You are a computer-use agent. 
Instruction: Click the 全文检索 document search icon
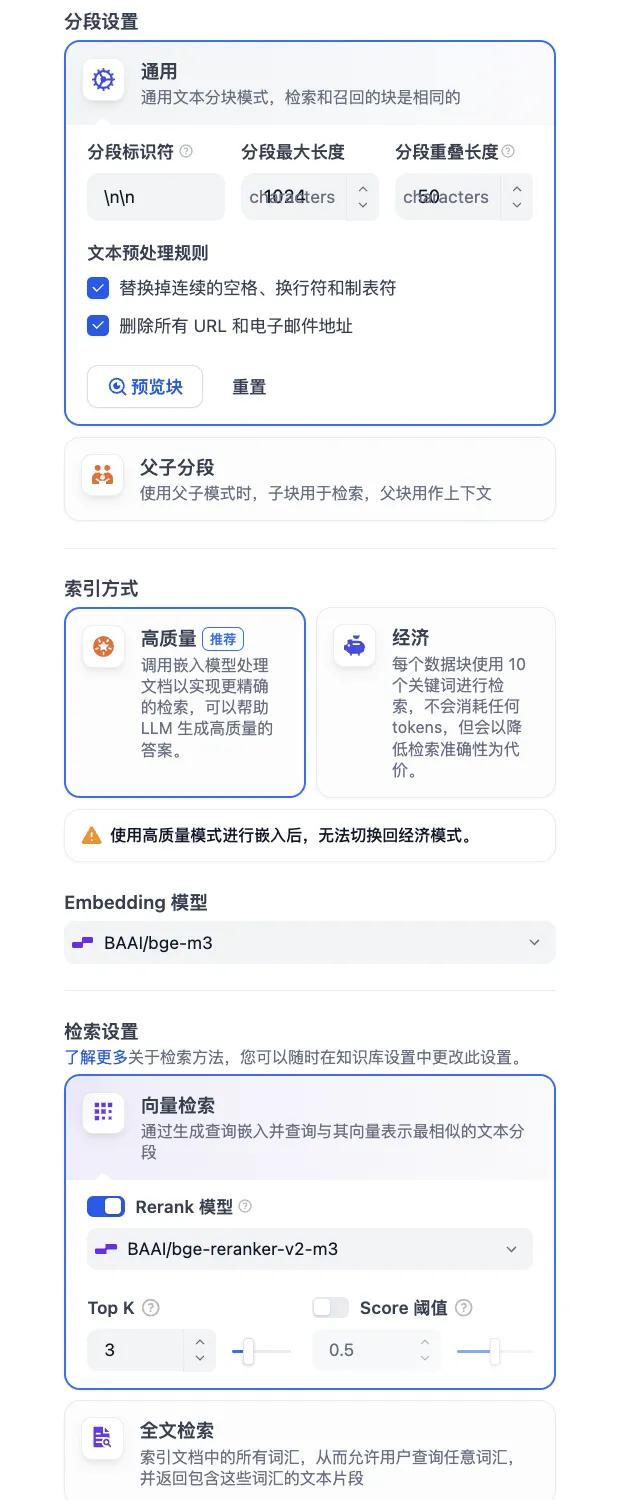[102, 1438]
